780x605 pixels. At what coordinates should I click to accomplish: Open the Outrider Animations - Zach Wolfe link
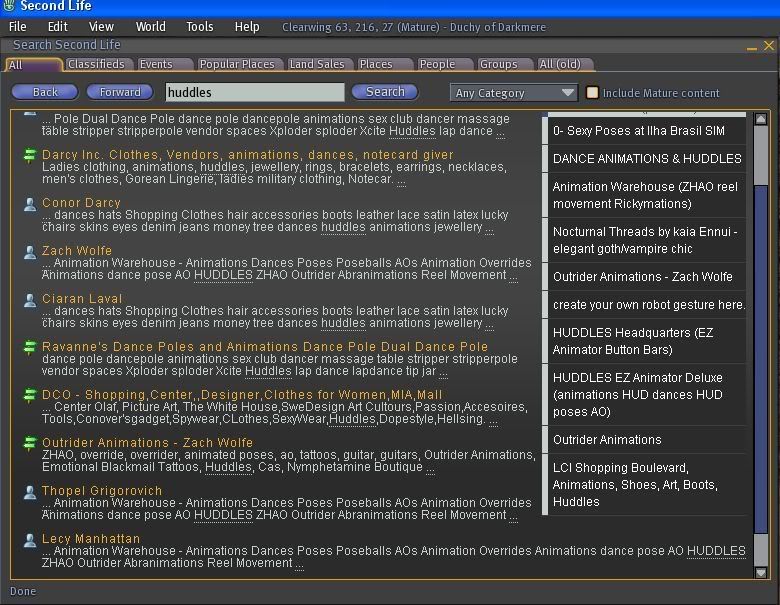pos(147,443)
